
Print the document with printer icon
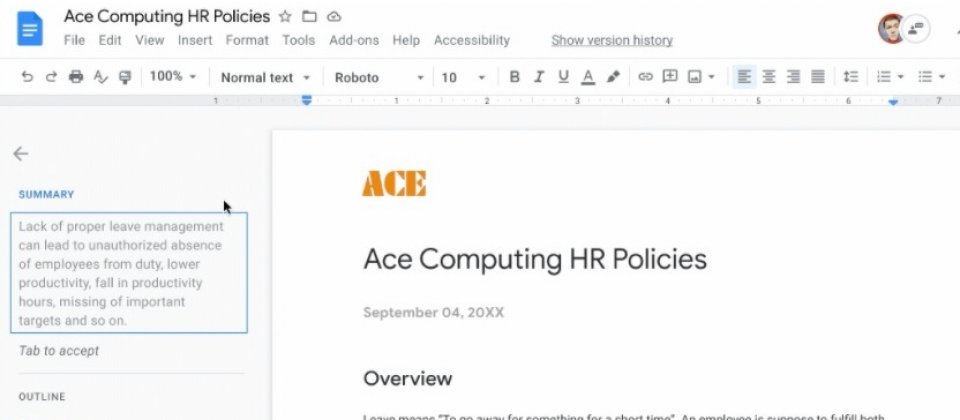tap(76, 77)
